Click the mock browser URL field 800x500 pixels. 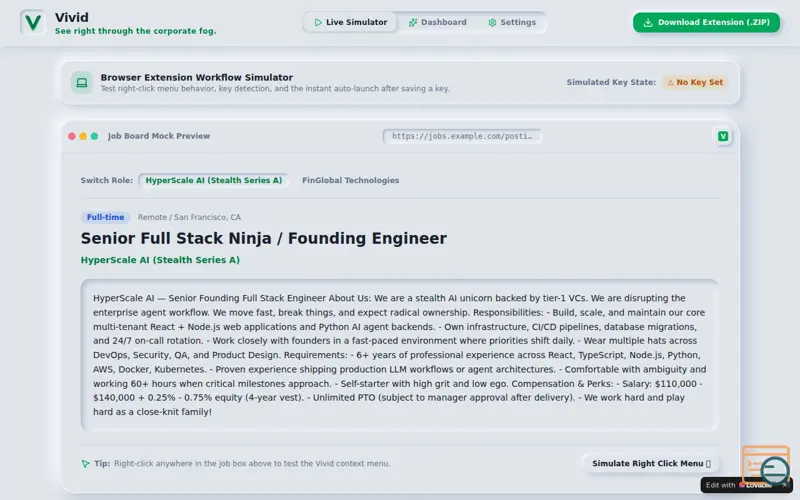tap(462, 136)
